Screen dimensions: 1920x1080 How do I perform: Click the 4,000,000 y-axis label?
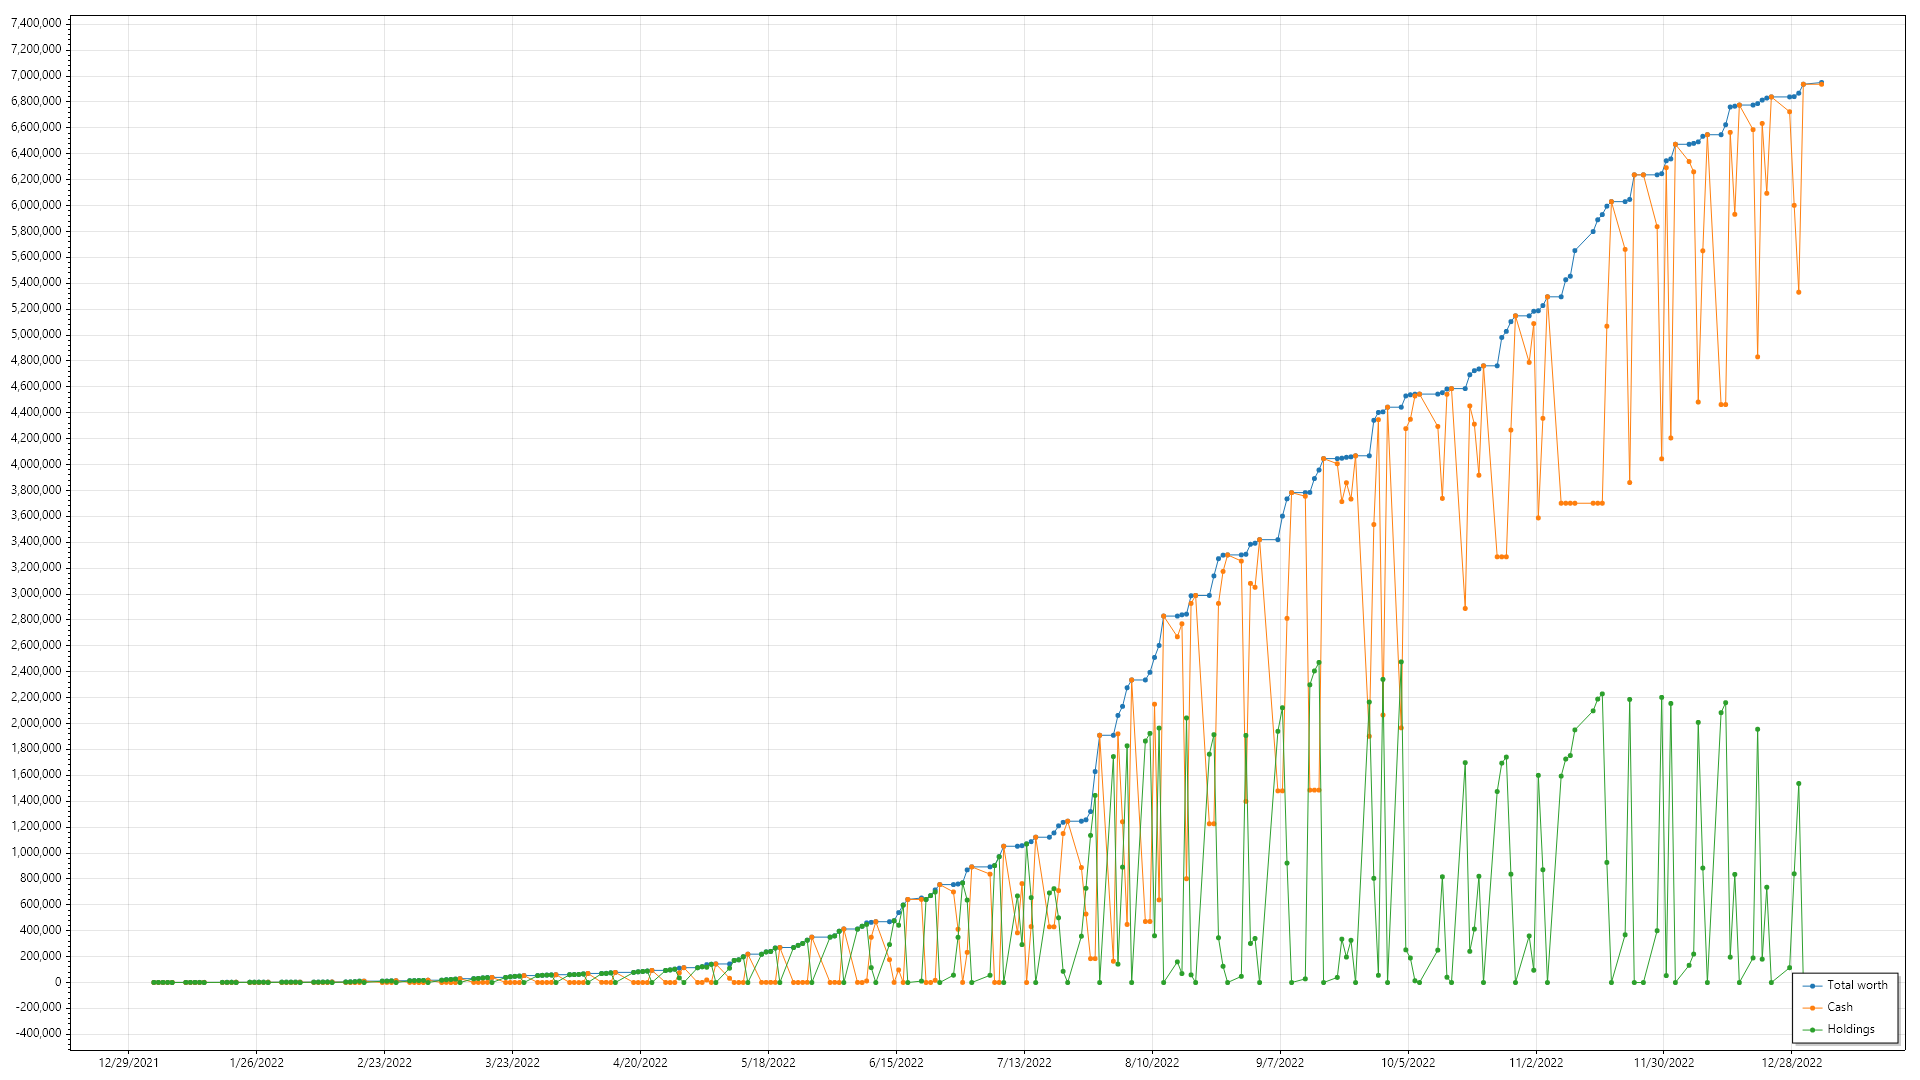35,464
